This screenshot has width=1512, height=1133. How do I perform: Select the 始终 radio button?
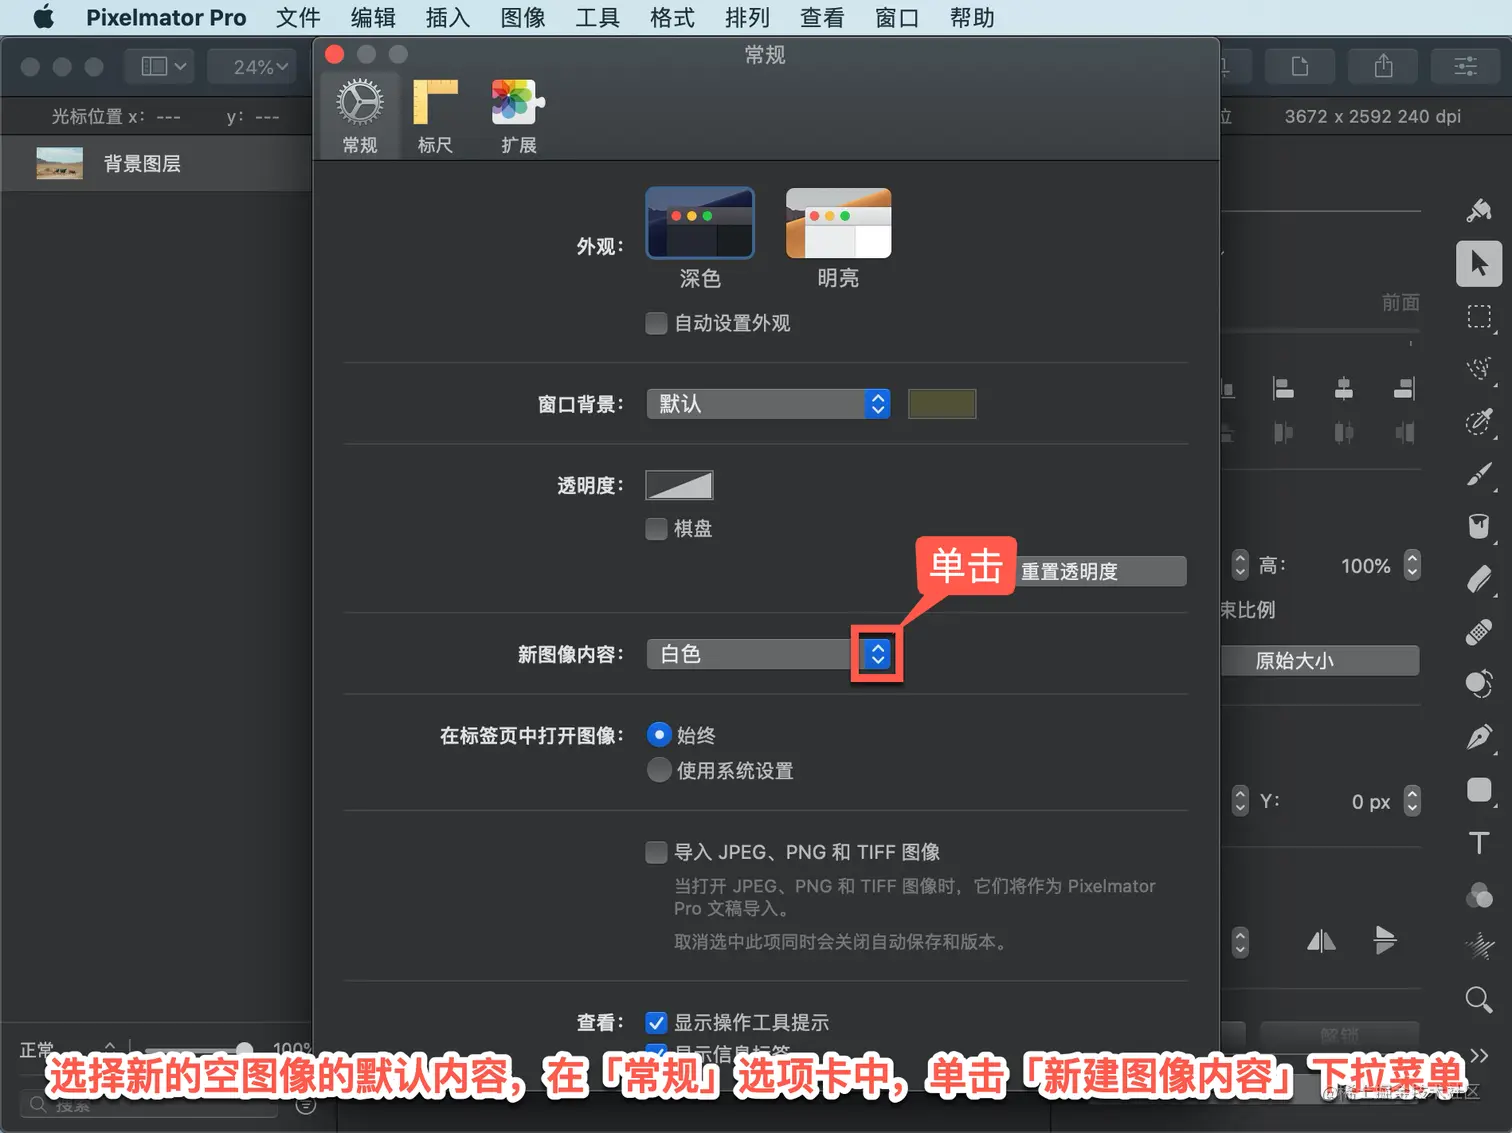tap(659, 735)
